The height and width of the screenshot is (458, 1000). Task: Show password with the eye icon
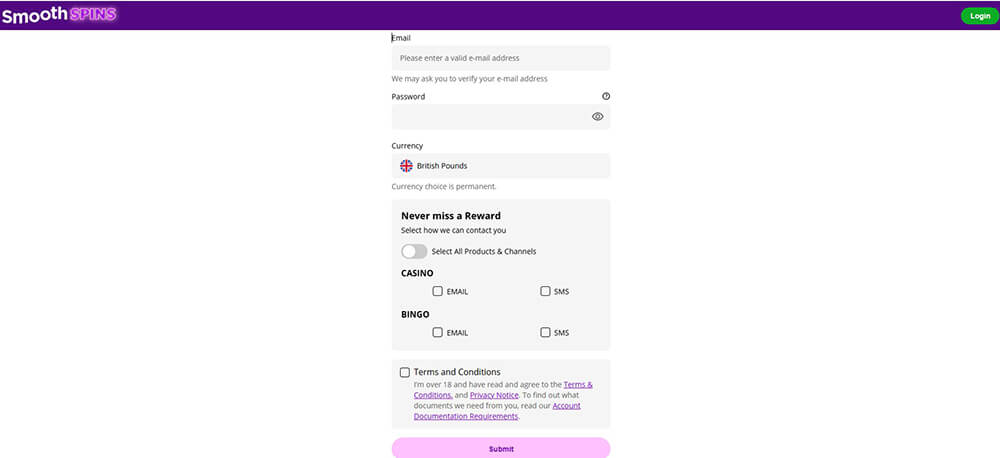click(x=598, y=117)
